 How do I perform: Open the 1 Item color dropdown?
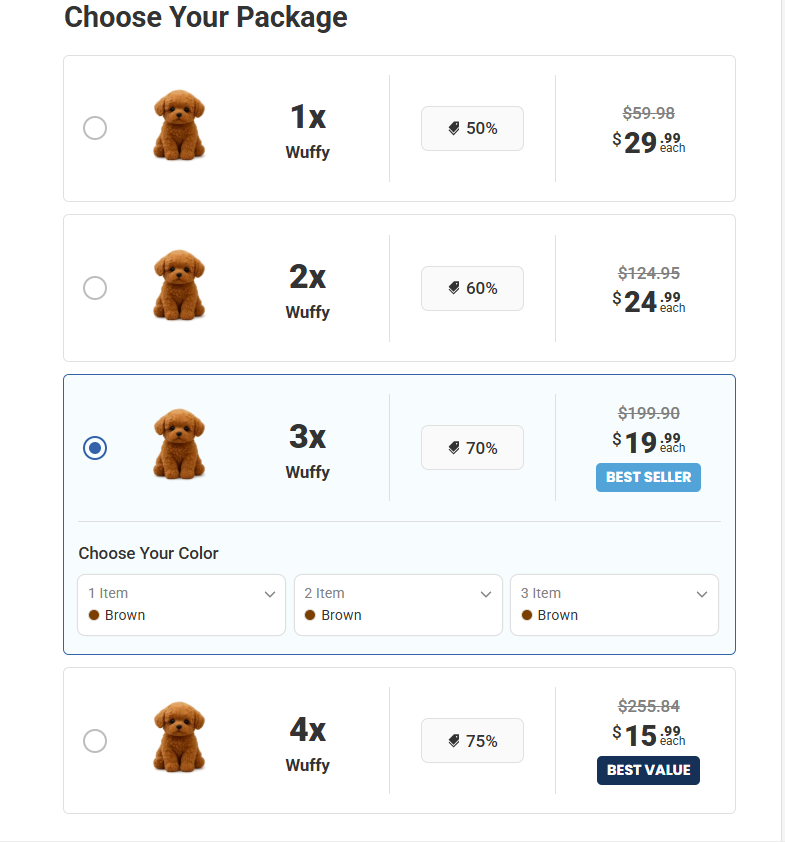181,604
